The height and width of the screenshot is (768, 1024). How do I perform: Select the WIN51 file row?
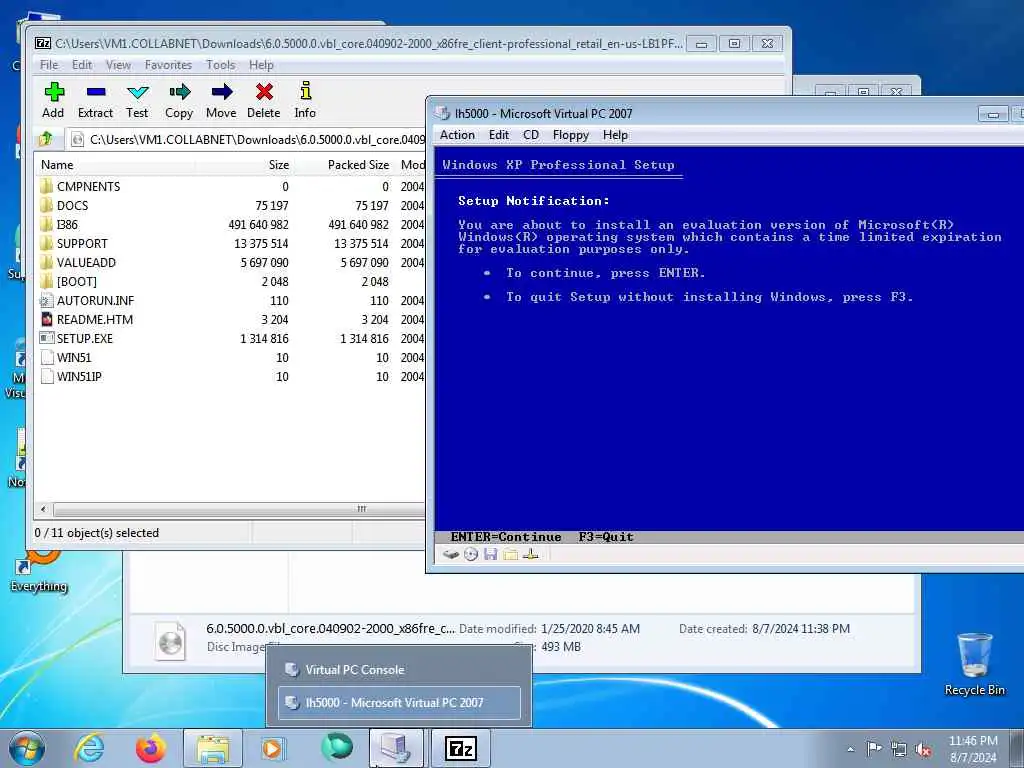pyautogui.click(x=231, y=357)
